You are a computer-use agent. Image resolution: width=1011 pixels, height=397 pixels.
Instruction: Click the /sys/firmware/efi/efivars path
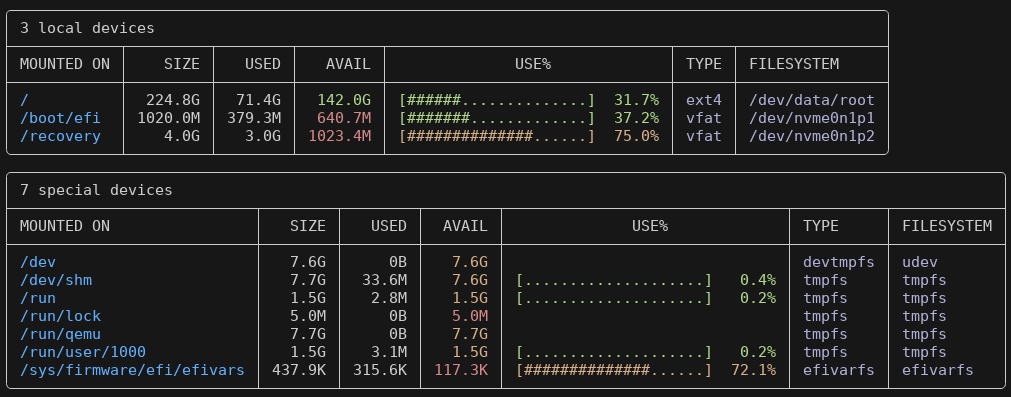coord(132,371)
